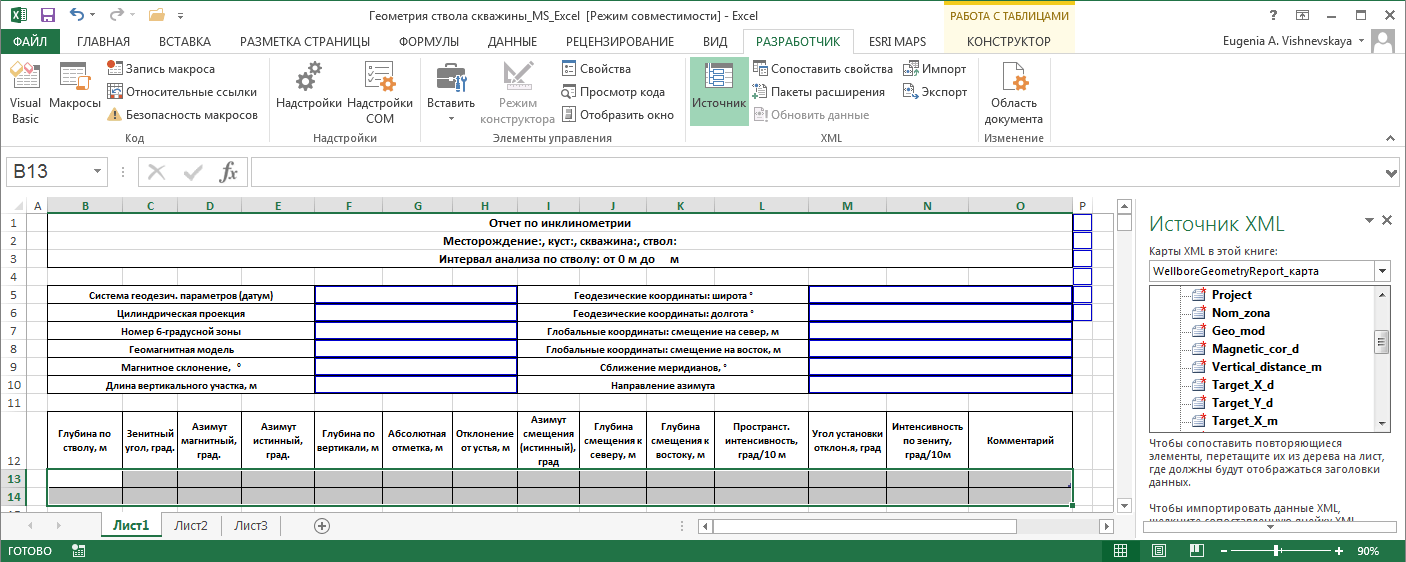Image resolution: width=1406 pixels, height=562 pixels.
Task: Expand the Name Box dropdown arrow
Action: coord(97,172)
